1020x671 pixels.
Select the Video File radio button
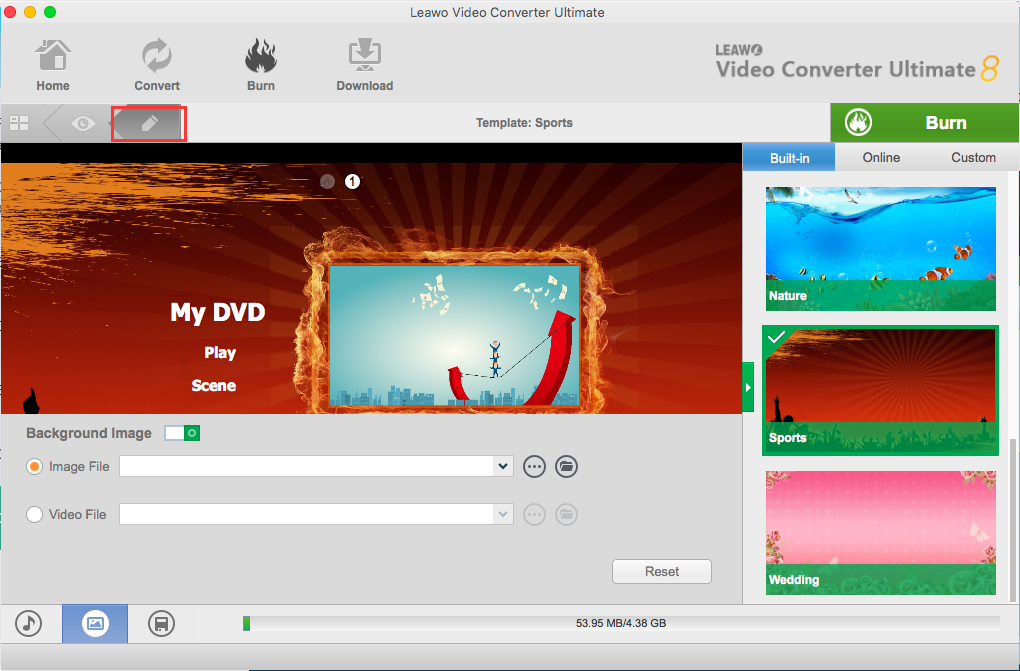[34, 514]
